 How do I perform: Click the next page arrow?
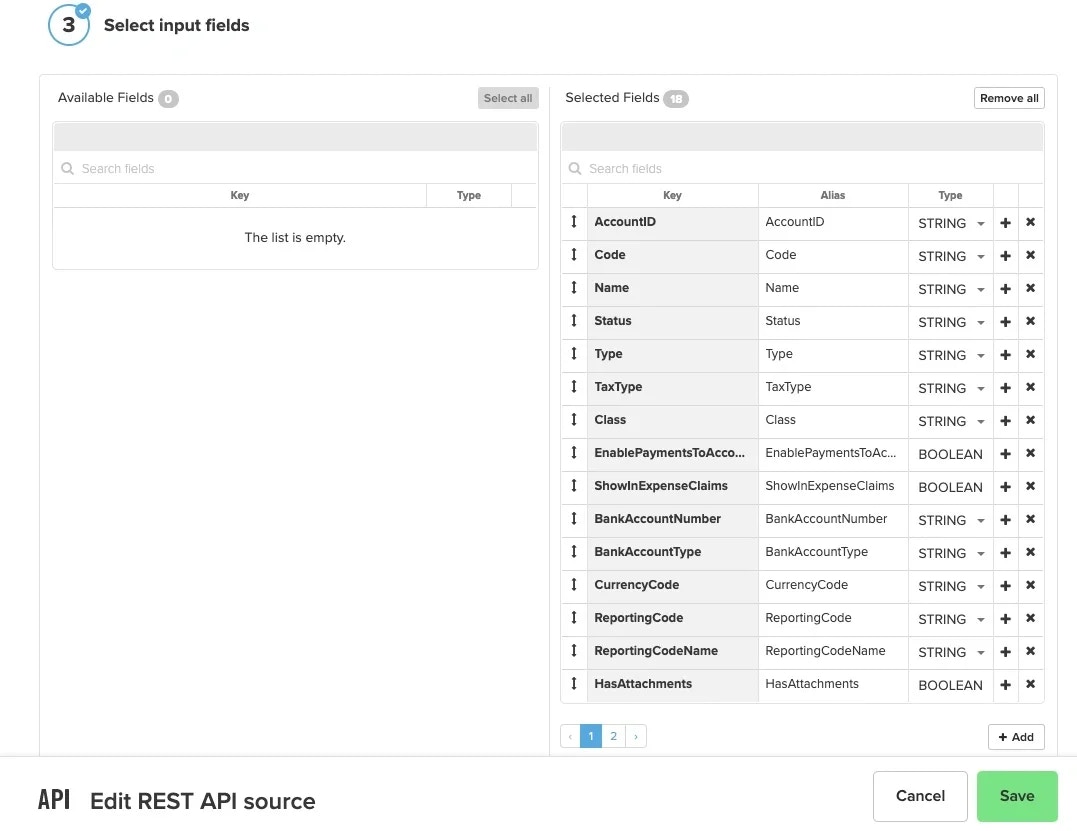coord(636,736)
